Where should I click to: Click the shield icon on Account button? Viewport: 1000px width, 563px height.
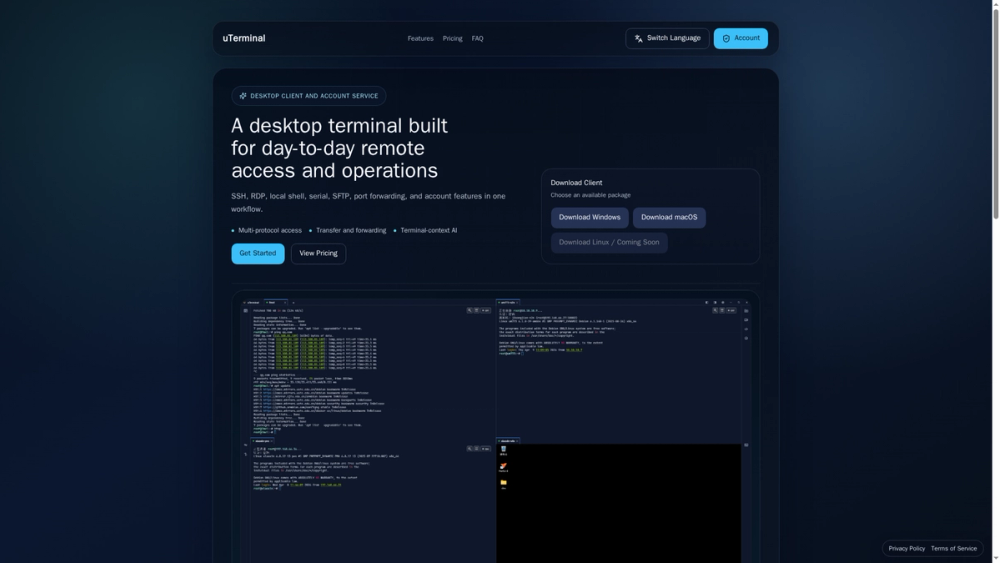click(726, 39)
